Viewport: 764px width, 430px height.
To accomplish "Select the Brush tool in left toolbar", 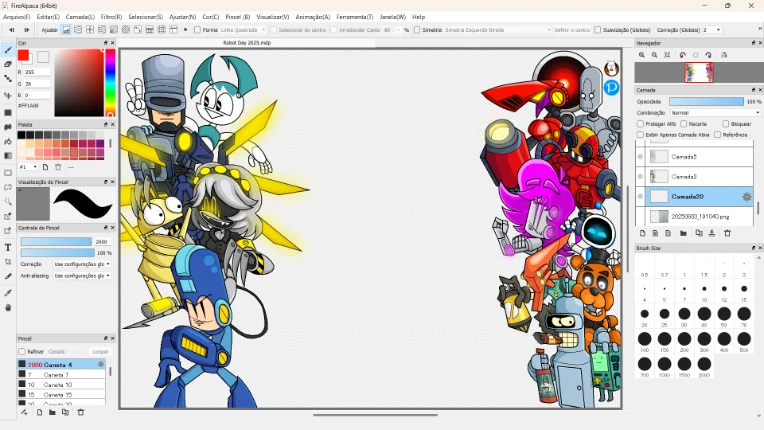I will click(x=8, y=49).
